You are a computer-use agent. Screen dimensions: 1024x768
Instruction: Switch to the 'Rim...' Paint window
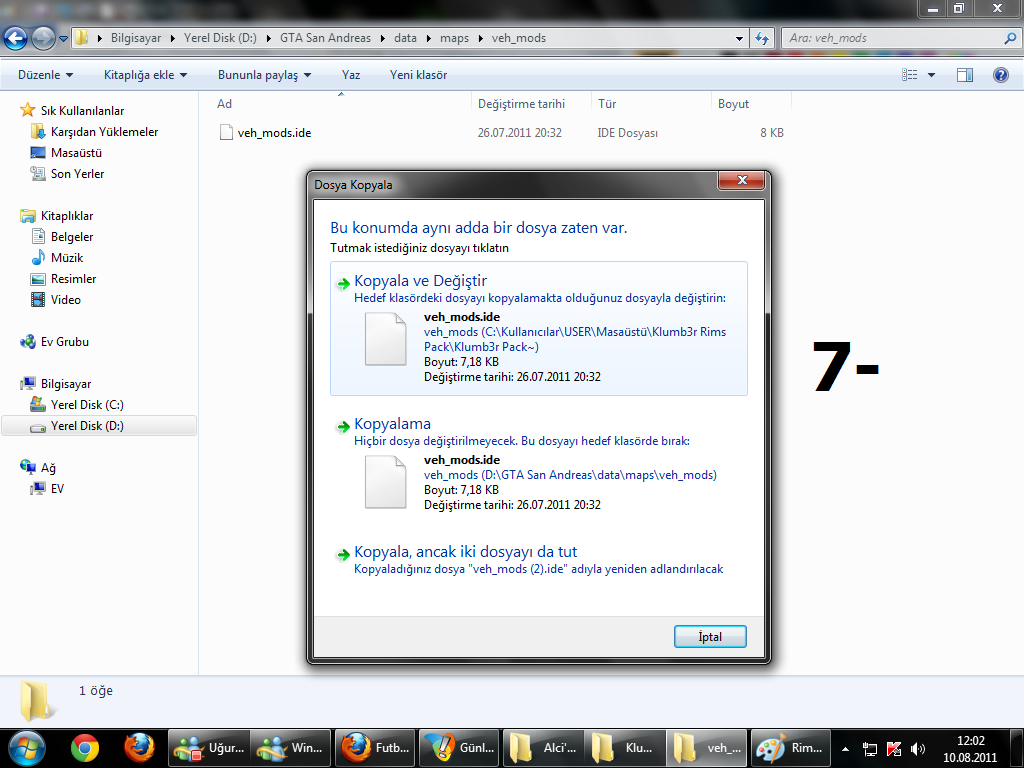tap(790, 748)
